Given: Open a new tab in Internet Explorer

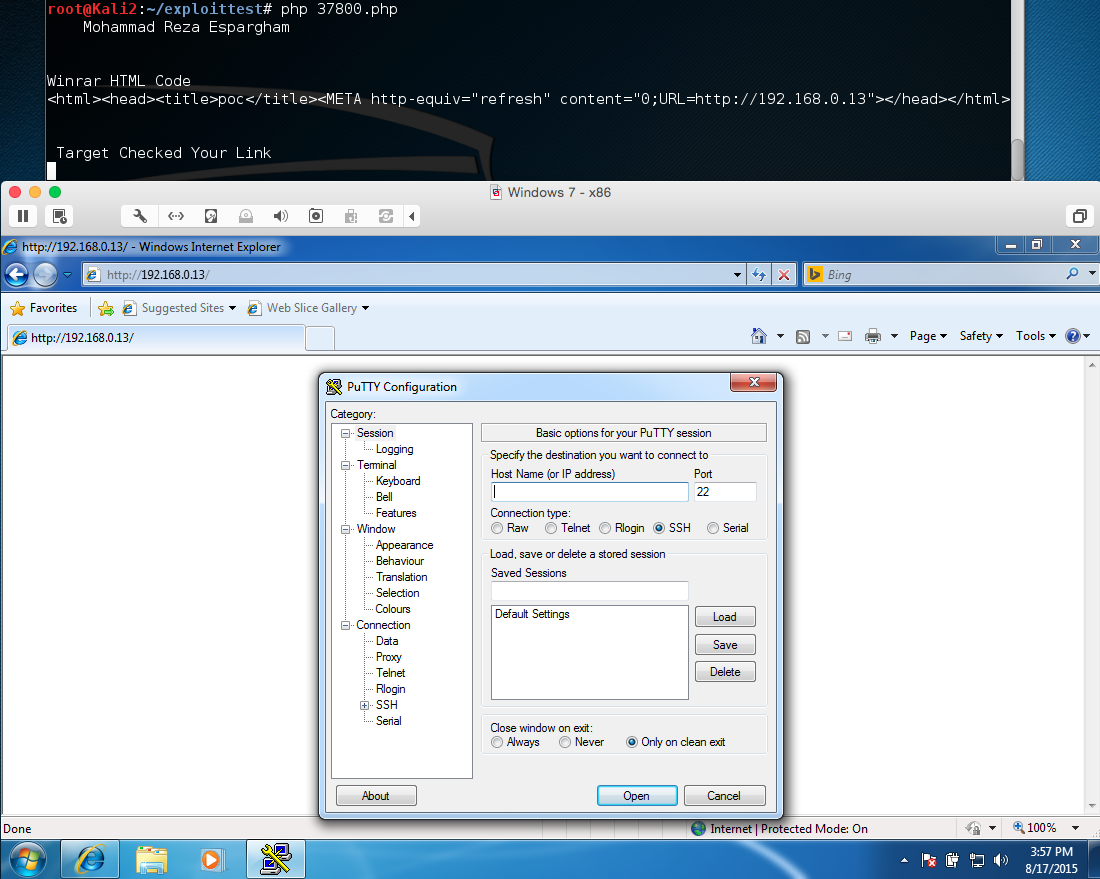Looking at the screenshot, I should click(320, 338).
